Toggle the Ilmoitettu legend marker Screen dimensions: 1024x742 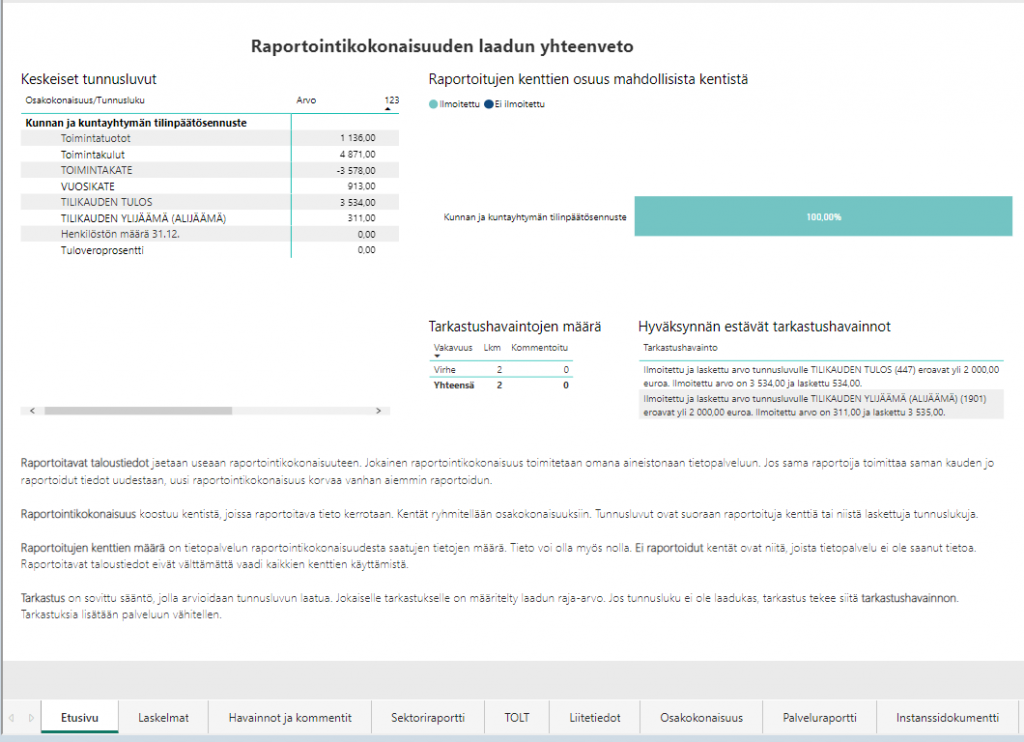pyautogui.click(x=433, y=104)
